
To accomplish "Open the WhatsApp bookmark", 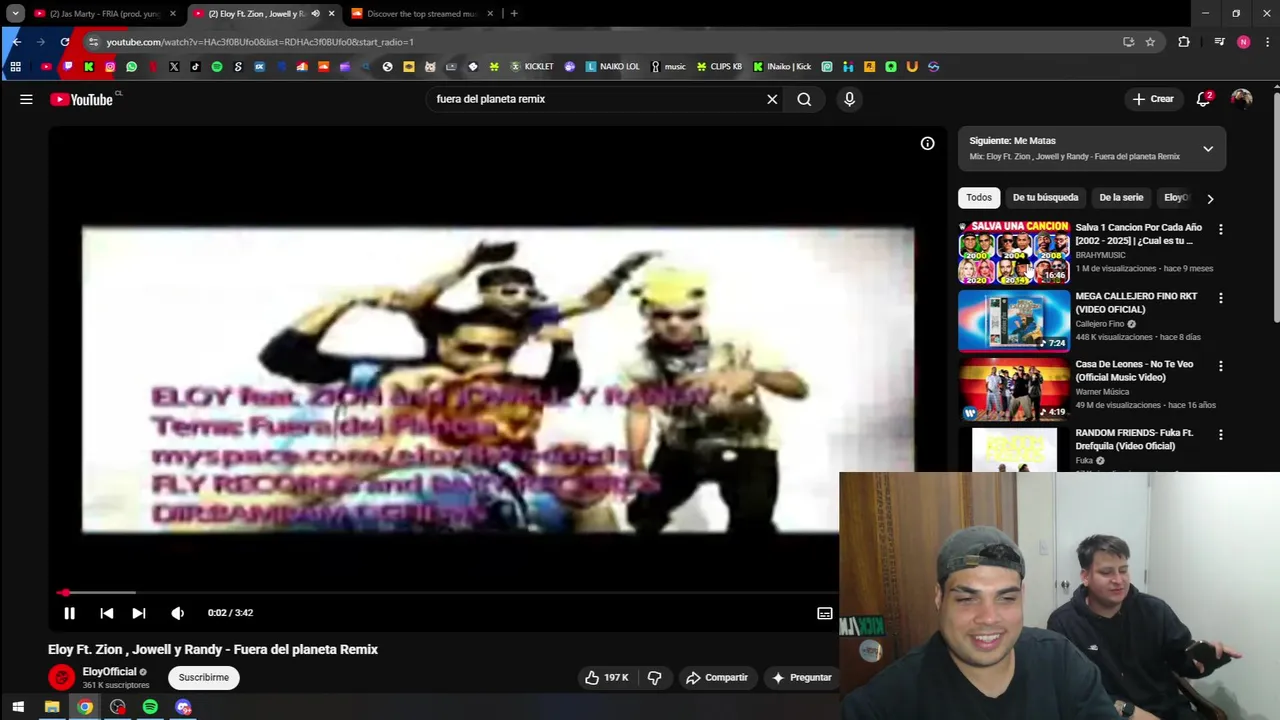I will click(131, 67).
